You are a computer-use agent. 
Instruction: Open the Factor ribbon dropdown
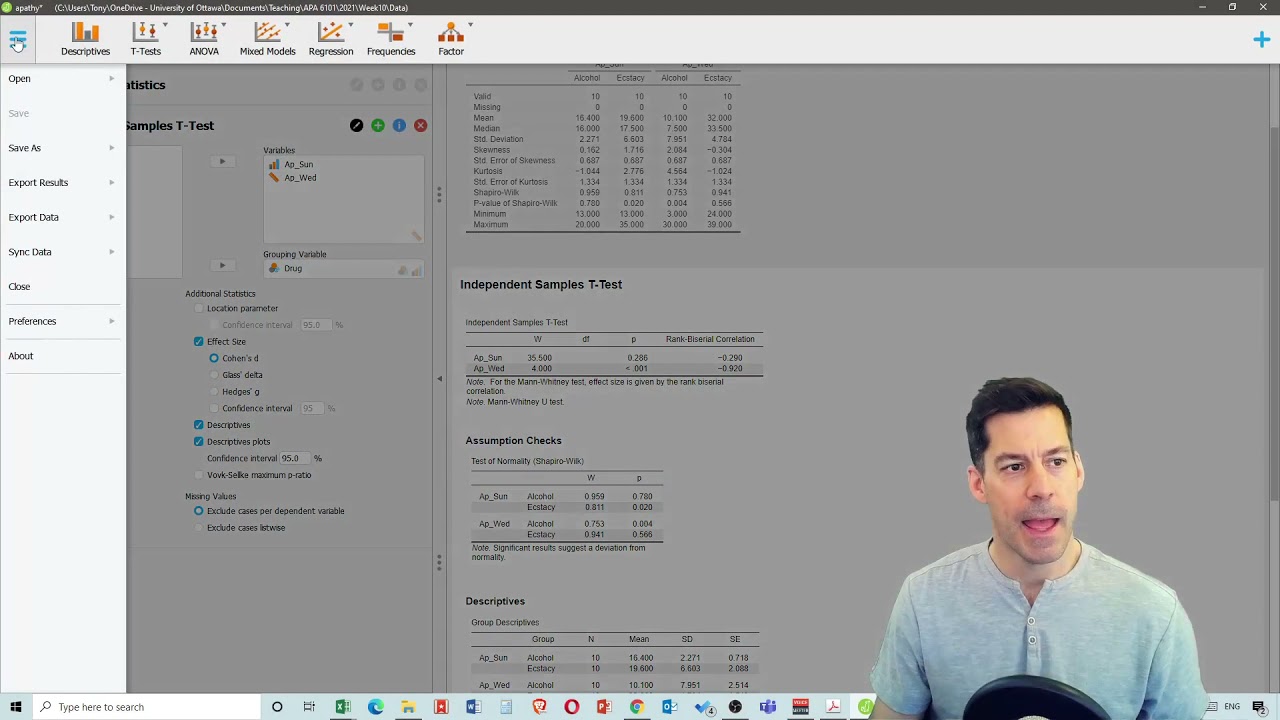(x=451, y=40)
